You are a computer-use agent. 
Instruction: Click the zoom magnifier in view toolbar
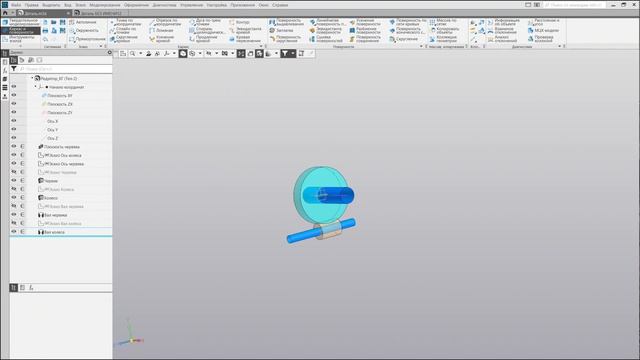click(x=132, y=53)
